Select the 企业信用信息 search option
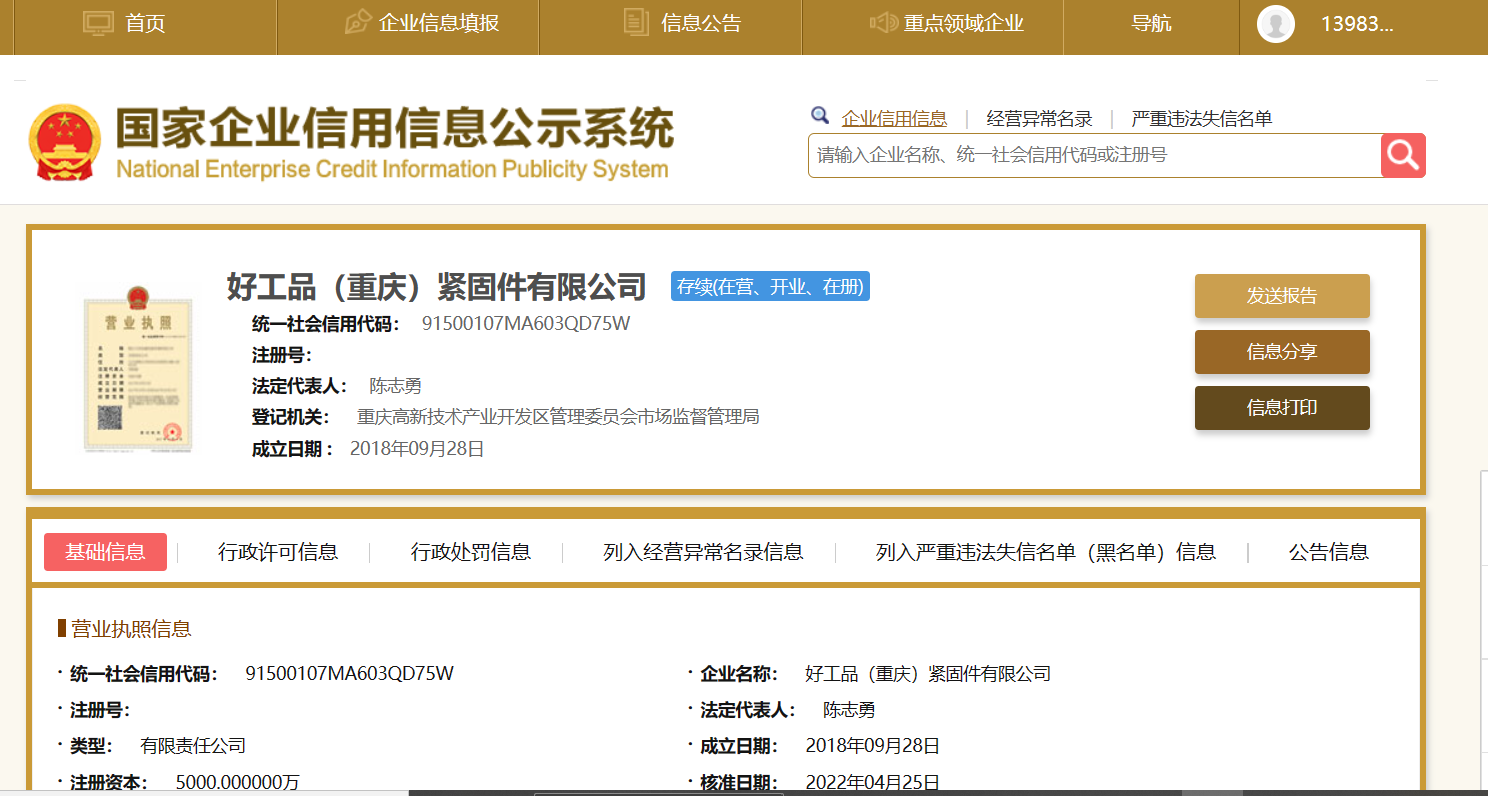Image resolution: width=1488 pixels, height=796 pixels. pos(894,119)
